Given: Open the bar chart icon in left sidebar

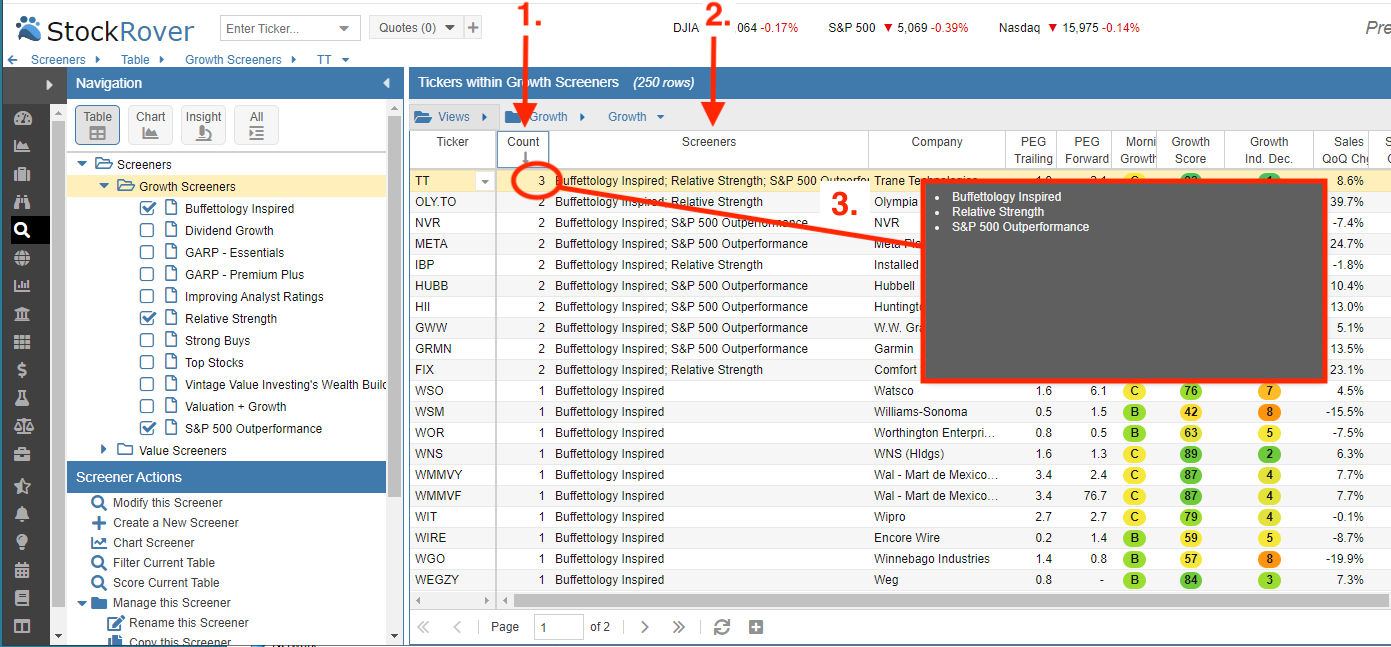Looking at the screenshot, I should point(22,286).
